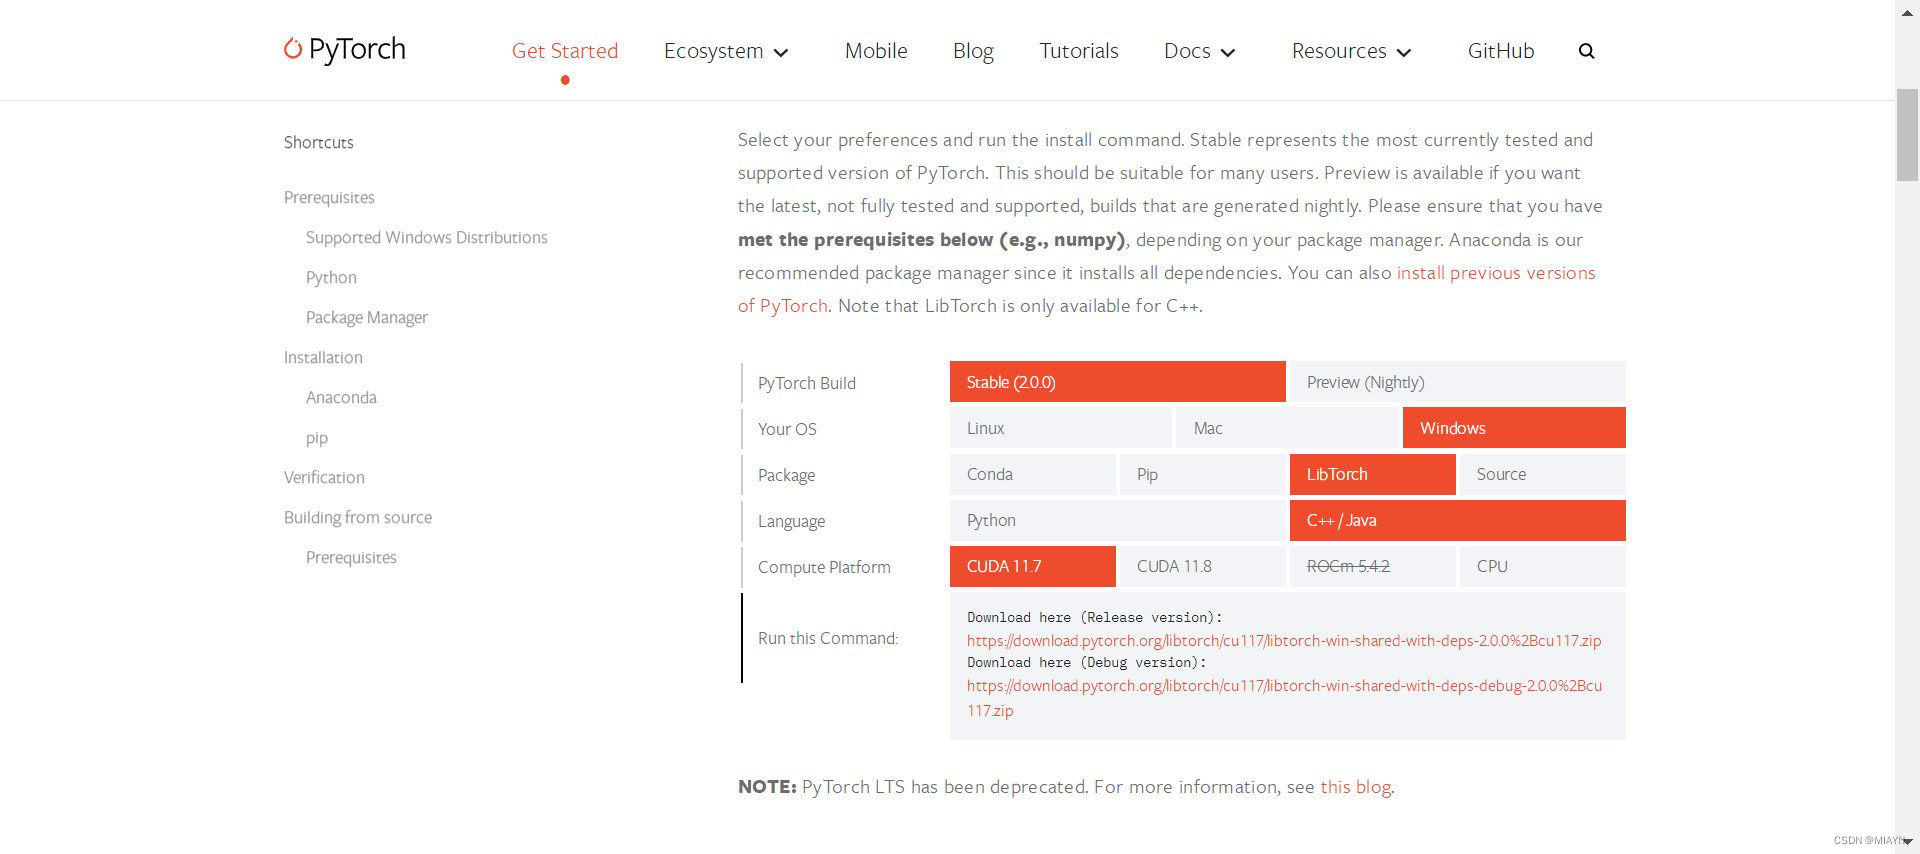Screen dimensions: 1920x854
Task: Click the 'Compute Platform' row label
Action: pyautogui.click(x=824, y=567)
